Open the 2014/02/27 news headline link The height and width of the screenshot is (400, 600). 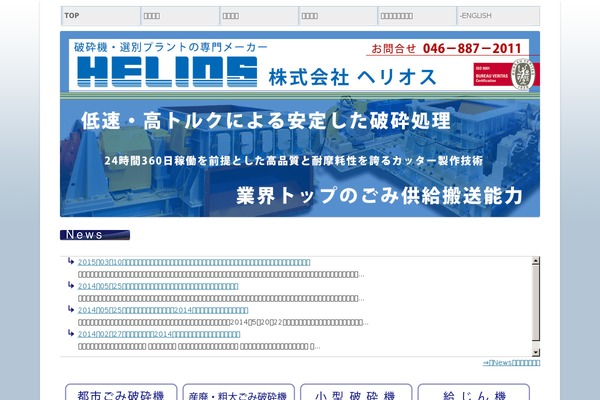(159, 334)
